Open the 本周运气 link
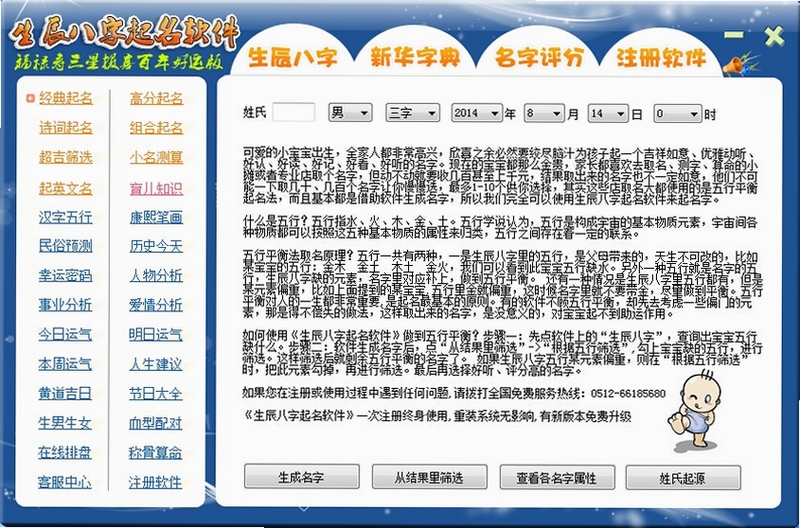Viewport: 800px width, 528px height. click(65, 364)
